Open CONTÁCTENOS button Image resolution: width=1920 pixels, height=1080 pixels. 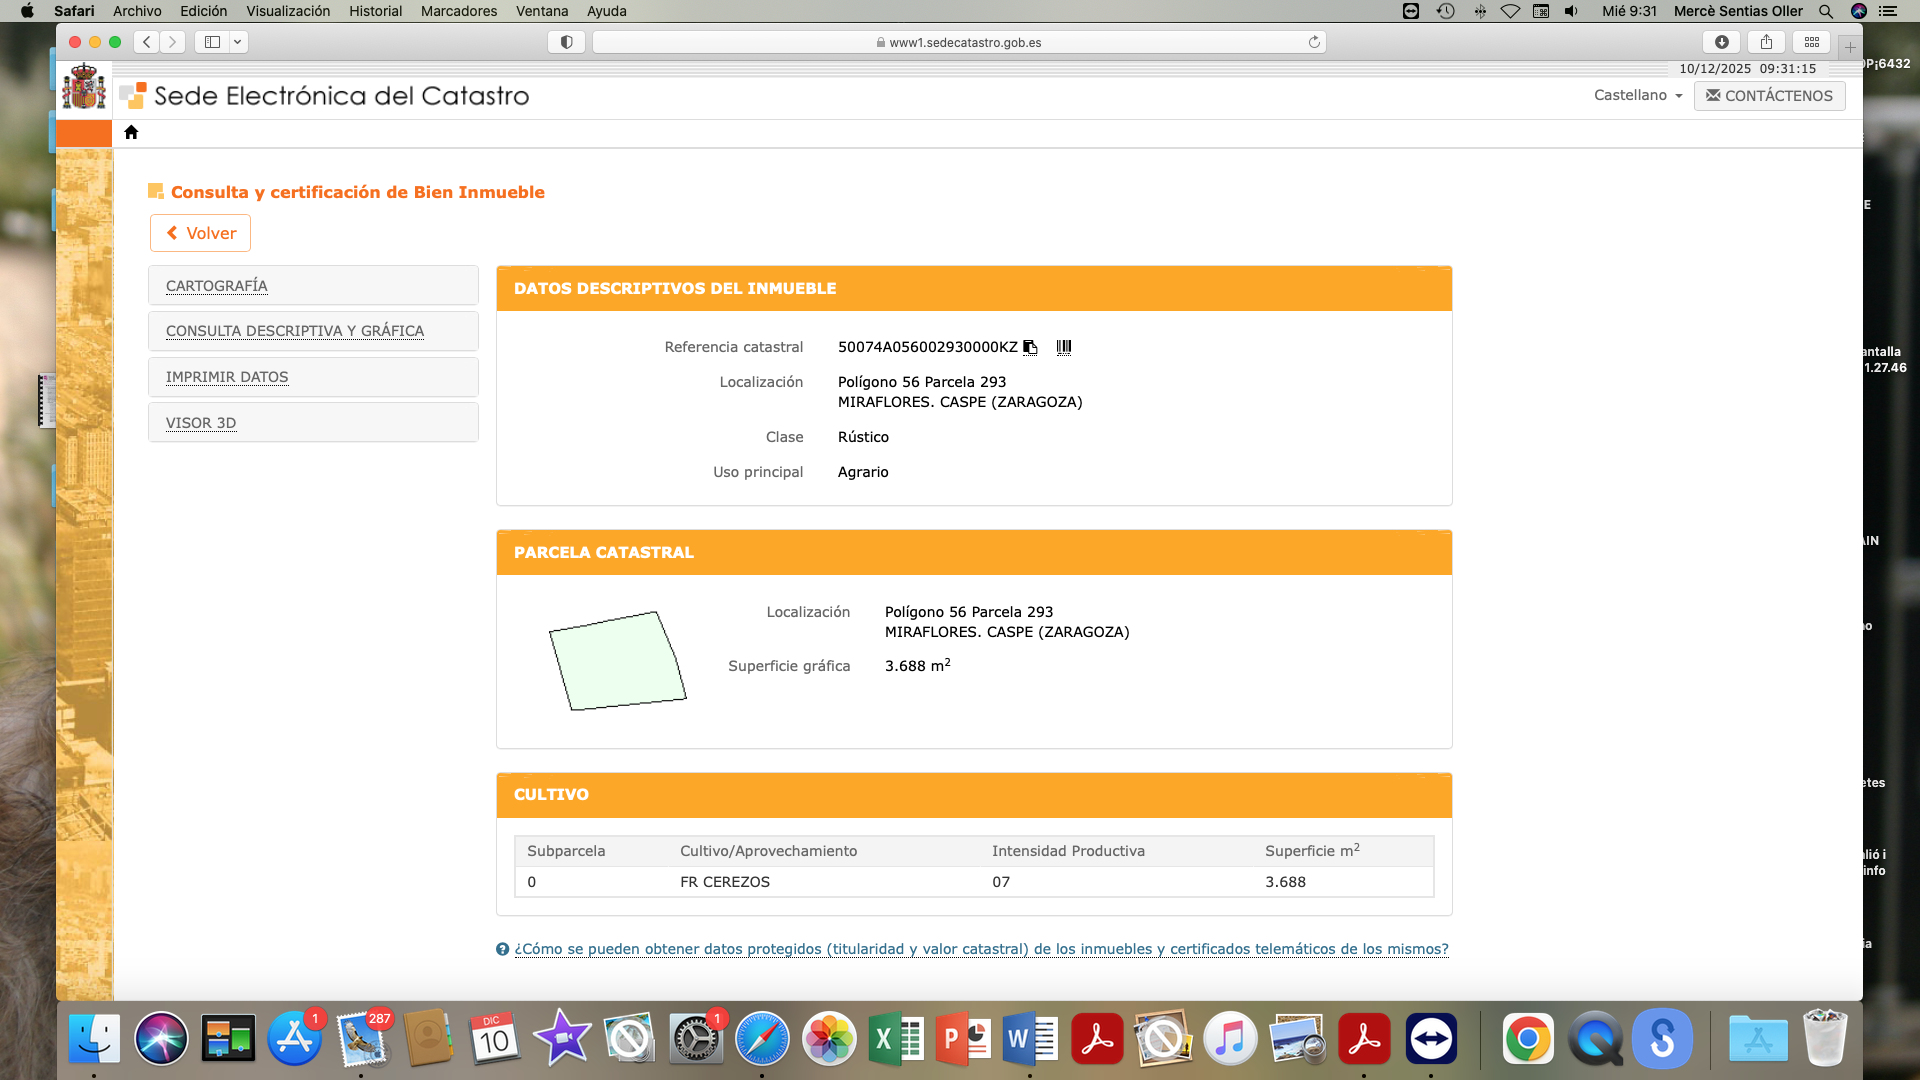pos(1769,95)
